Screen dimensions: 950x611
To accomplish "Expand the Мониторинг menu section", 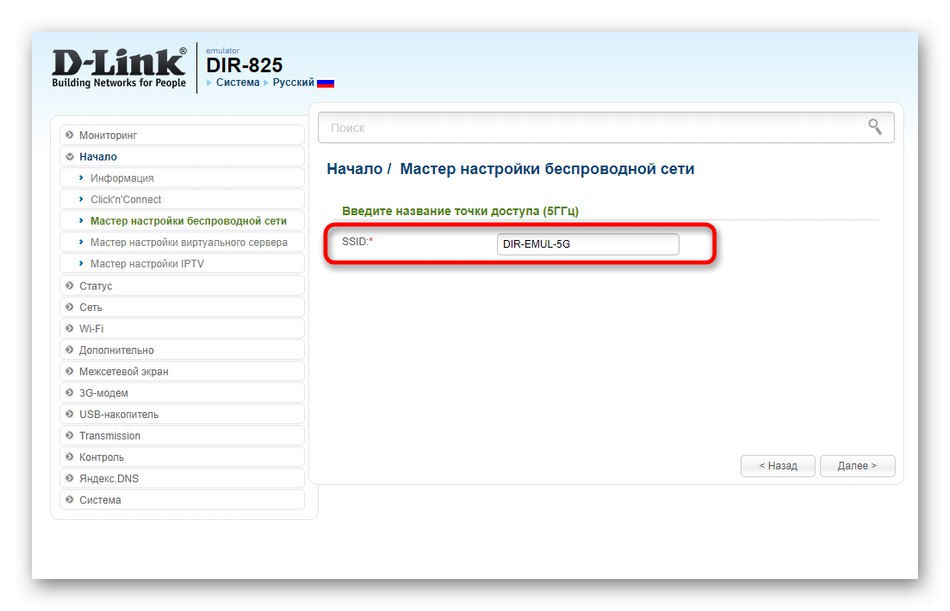I will 182,135.
